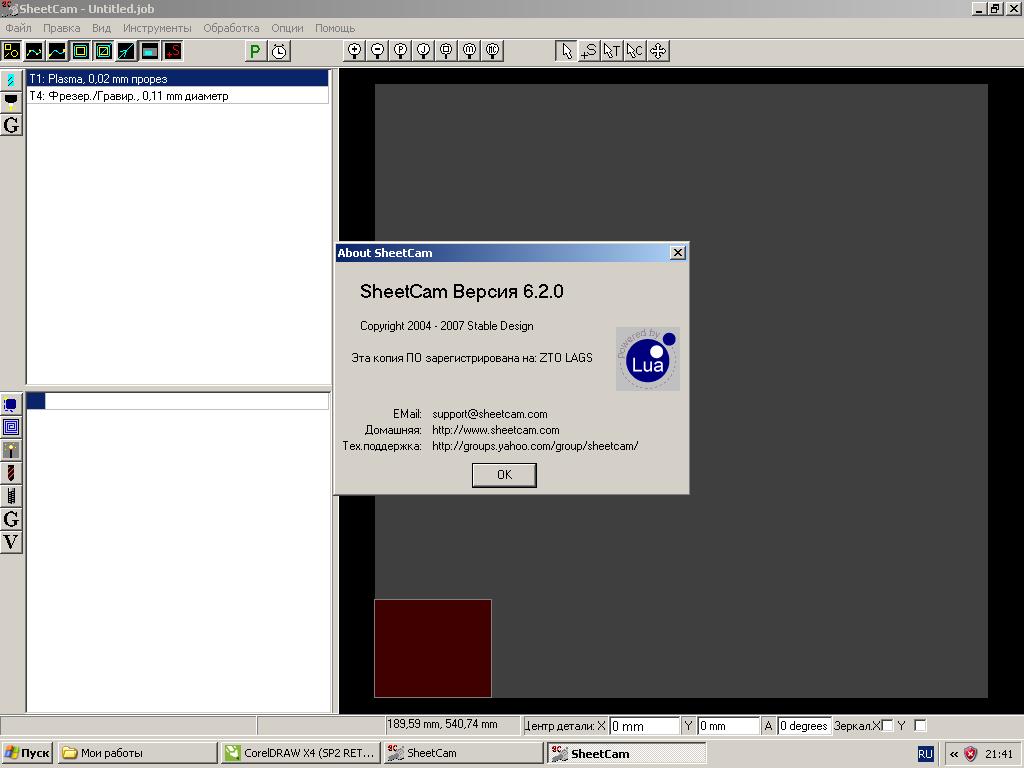Viewport: 1024px width, 768px height.
Task: Click the first view toolbar icon with shapes
Action: coord(11,51)
